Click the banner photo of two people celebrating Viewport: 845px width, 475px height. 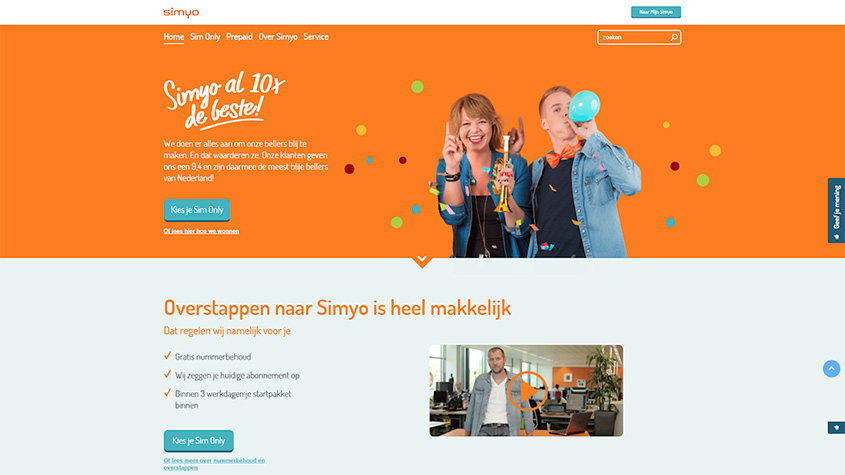tap(539, 171)
